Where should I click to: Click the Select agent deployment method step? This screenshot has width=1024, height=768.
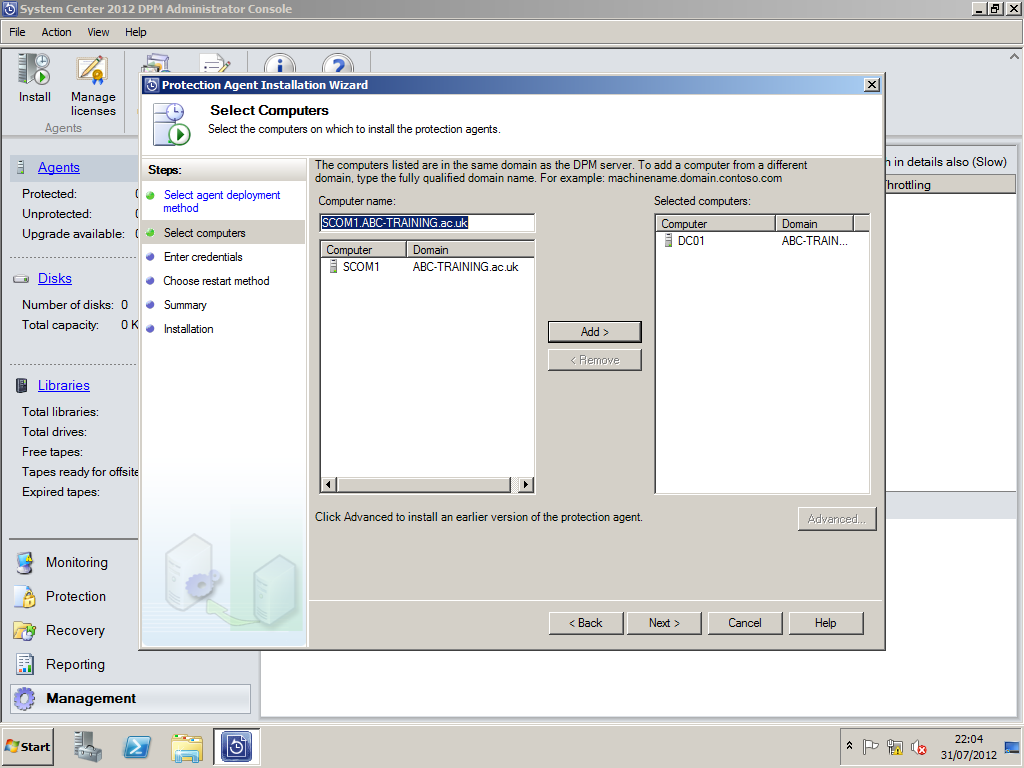(221, 201)
